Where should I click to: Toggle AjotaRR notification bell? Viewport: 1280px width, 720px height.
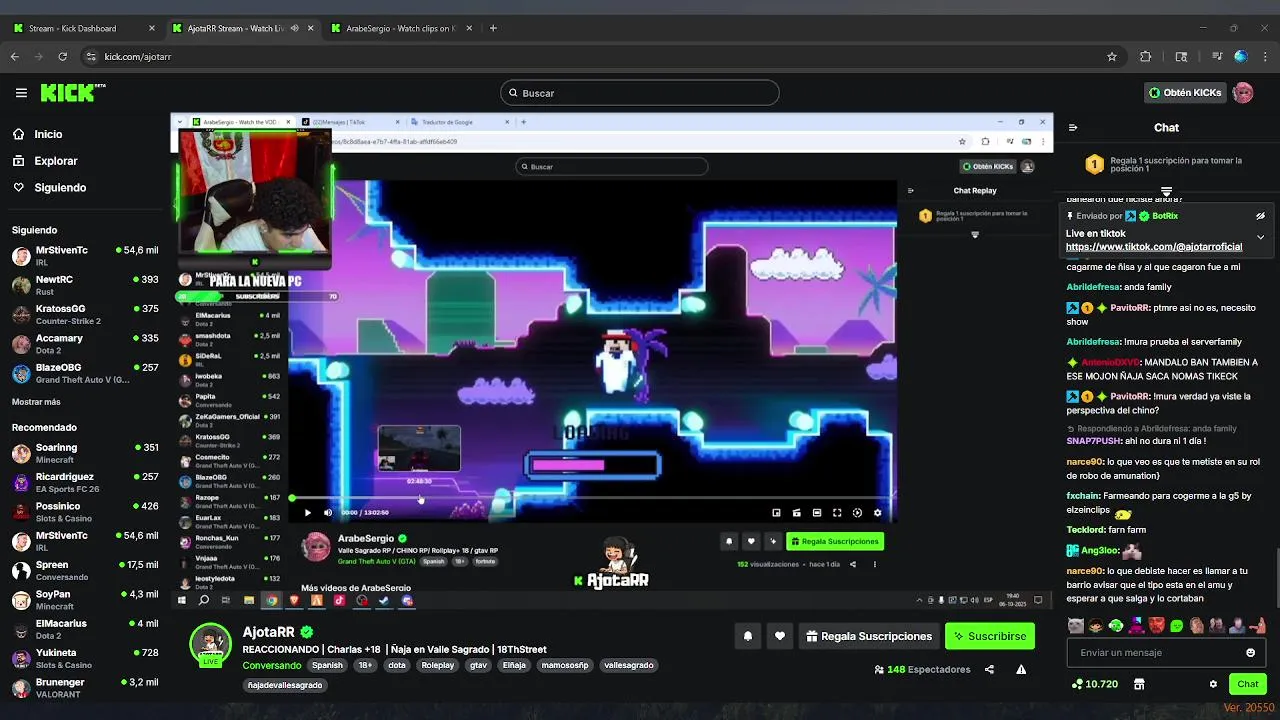[x=747, y=636]
